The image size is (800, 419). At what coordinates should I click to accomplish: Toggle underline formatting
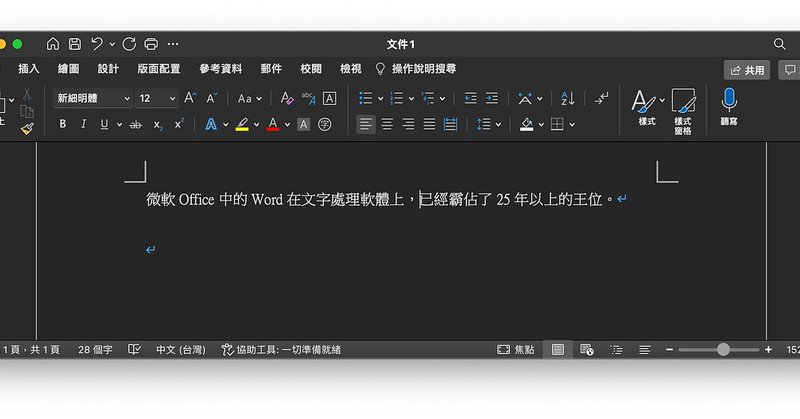point(104,125)
